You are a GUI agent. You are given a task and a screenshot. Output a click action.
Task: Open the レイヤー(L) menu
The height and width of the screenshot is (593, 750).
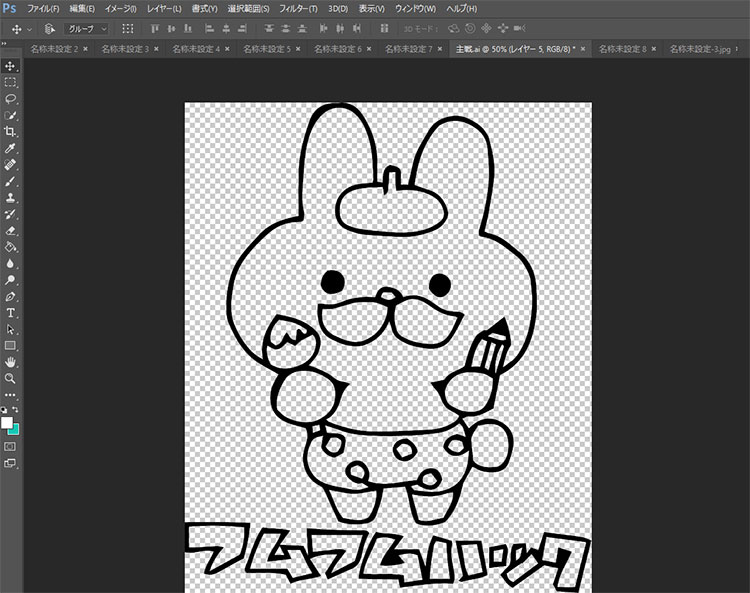click(x=164, y=9)
